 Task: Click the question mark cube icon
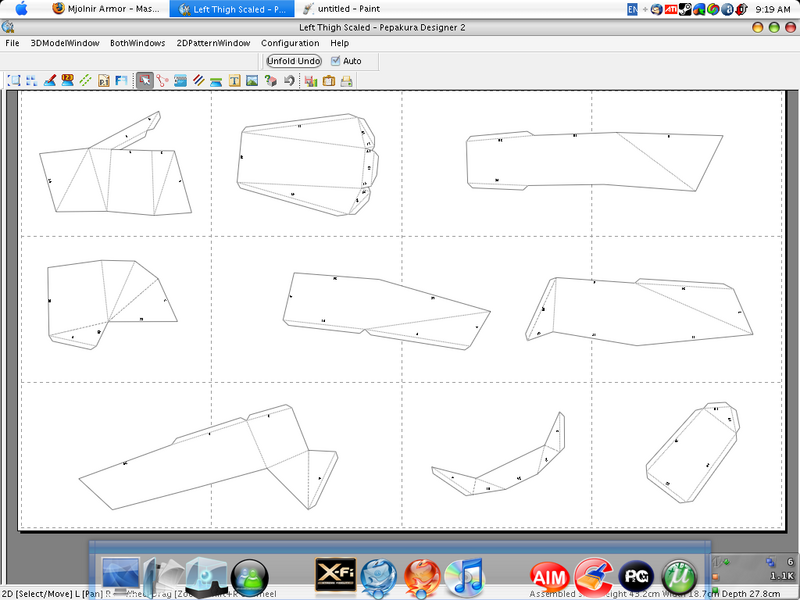270,80
